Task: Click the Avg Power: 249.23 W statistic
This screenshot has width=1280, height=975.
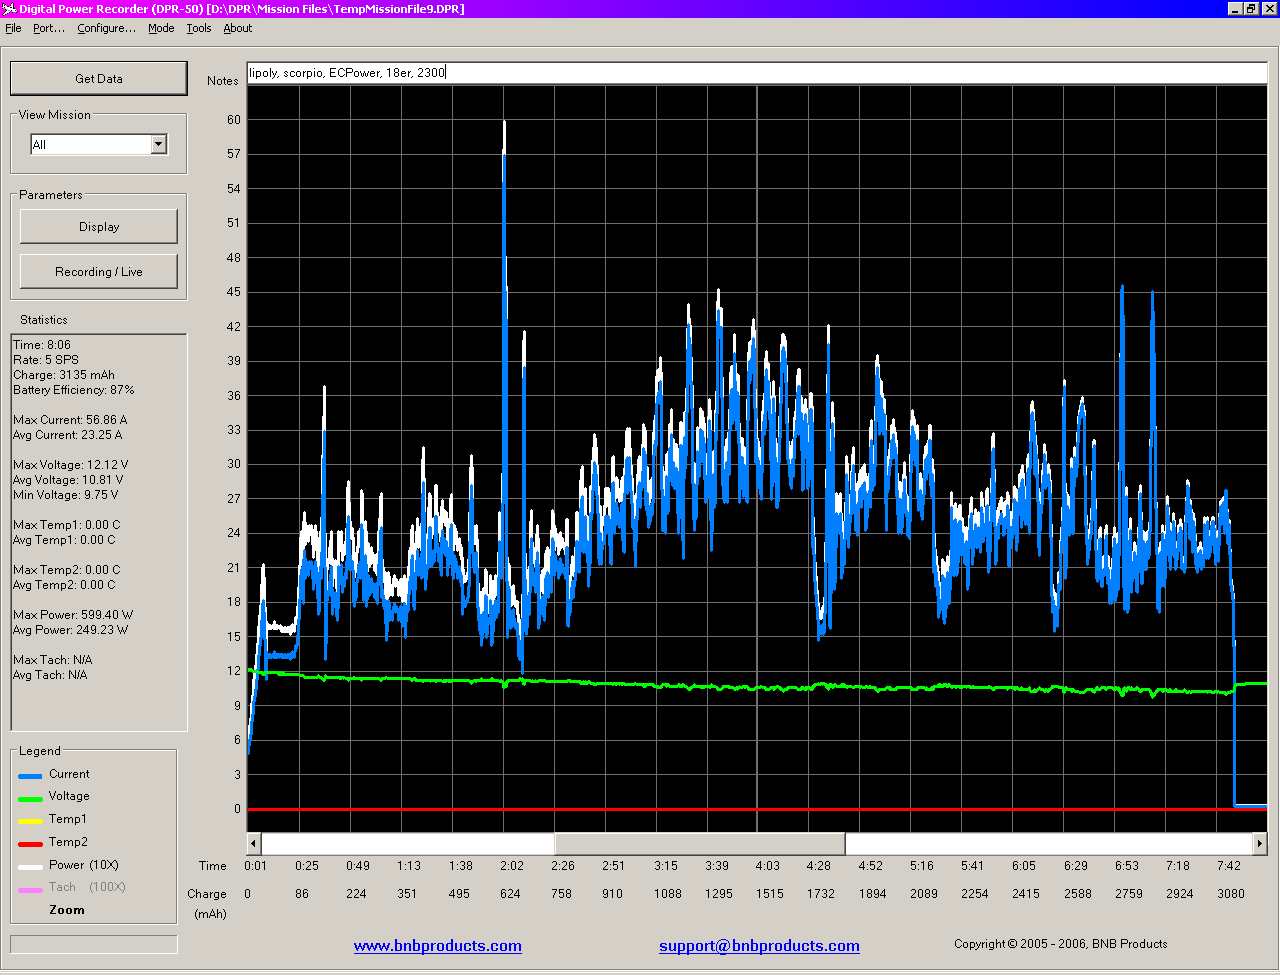Action: pos(71,629)
